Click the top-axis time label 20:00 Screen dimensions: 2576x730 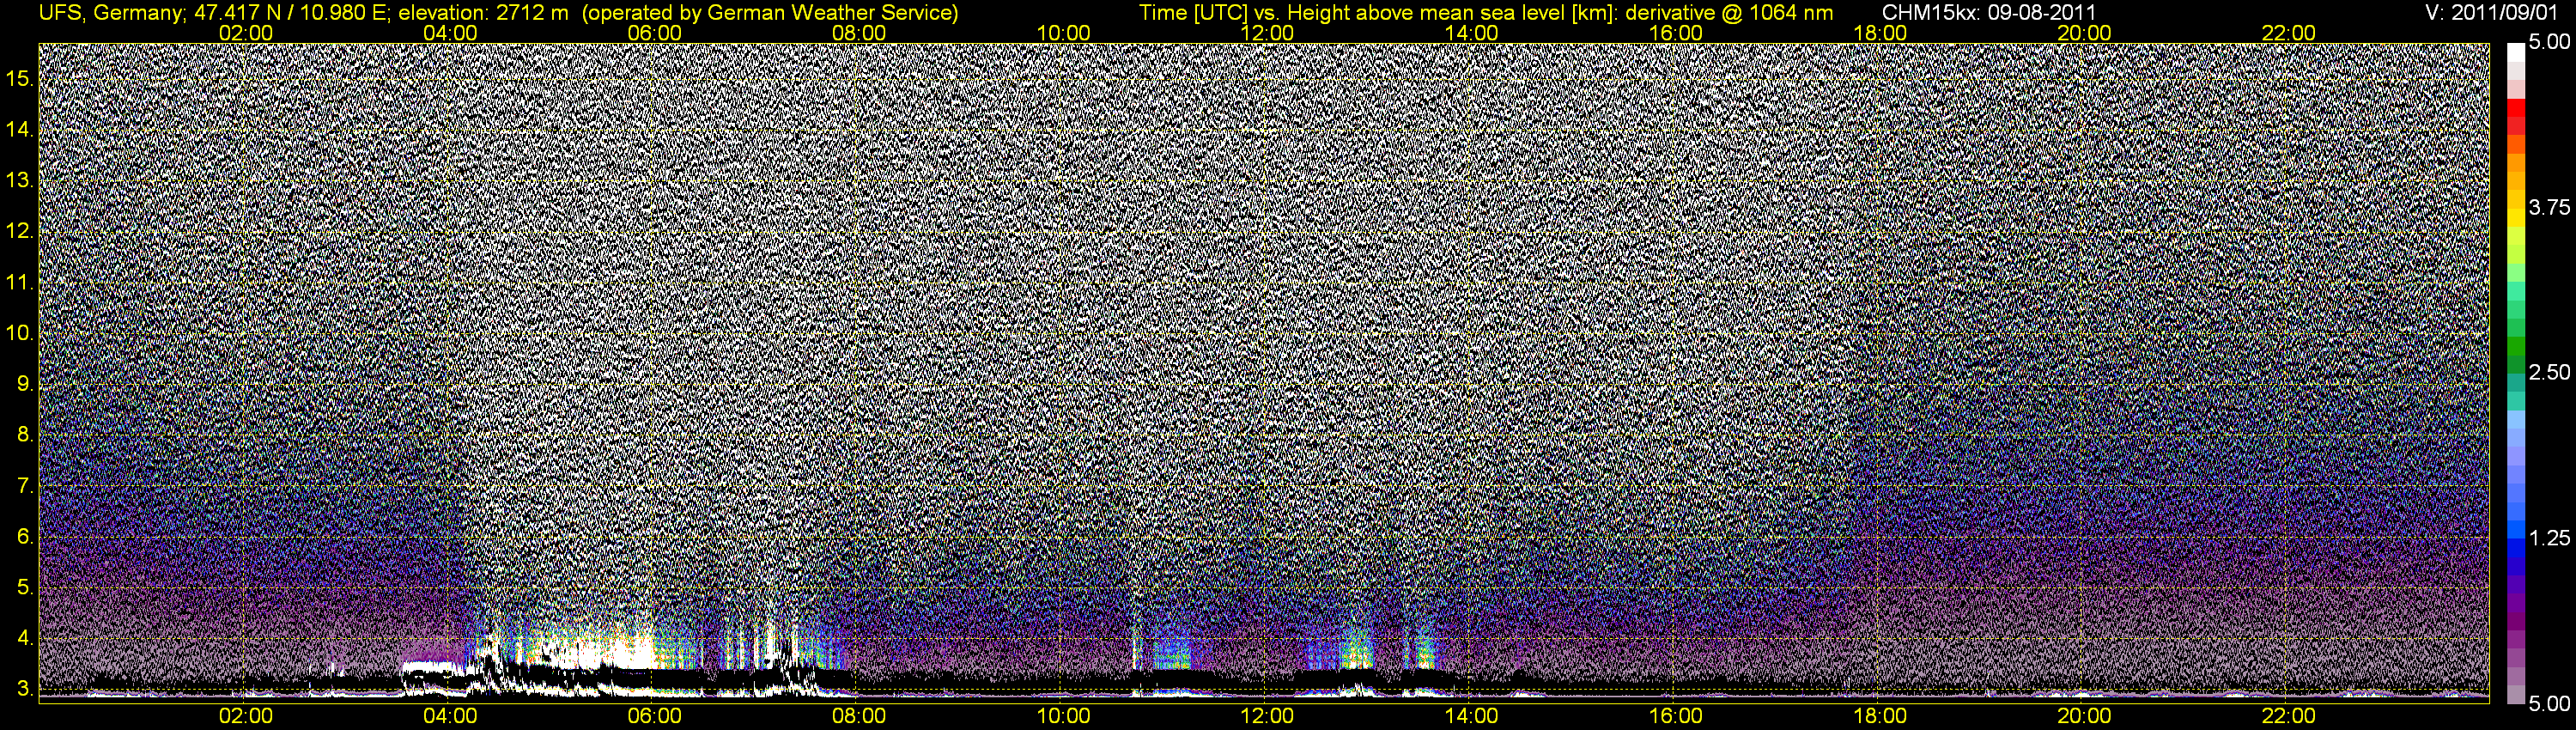click(x=2084, y=33)
